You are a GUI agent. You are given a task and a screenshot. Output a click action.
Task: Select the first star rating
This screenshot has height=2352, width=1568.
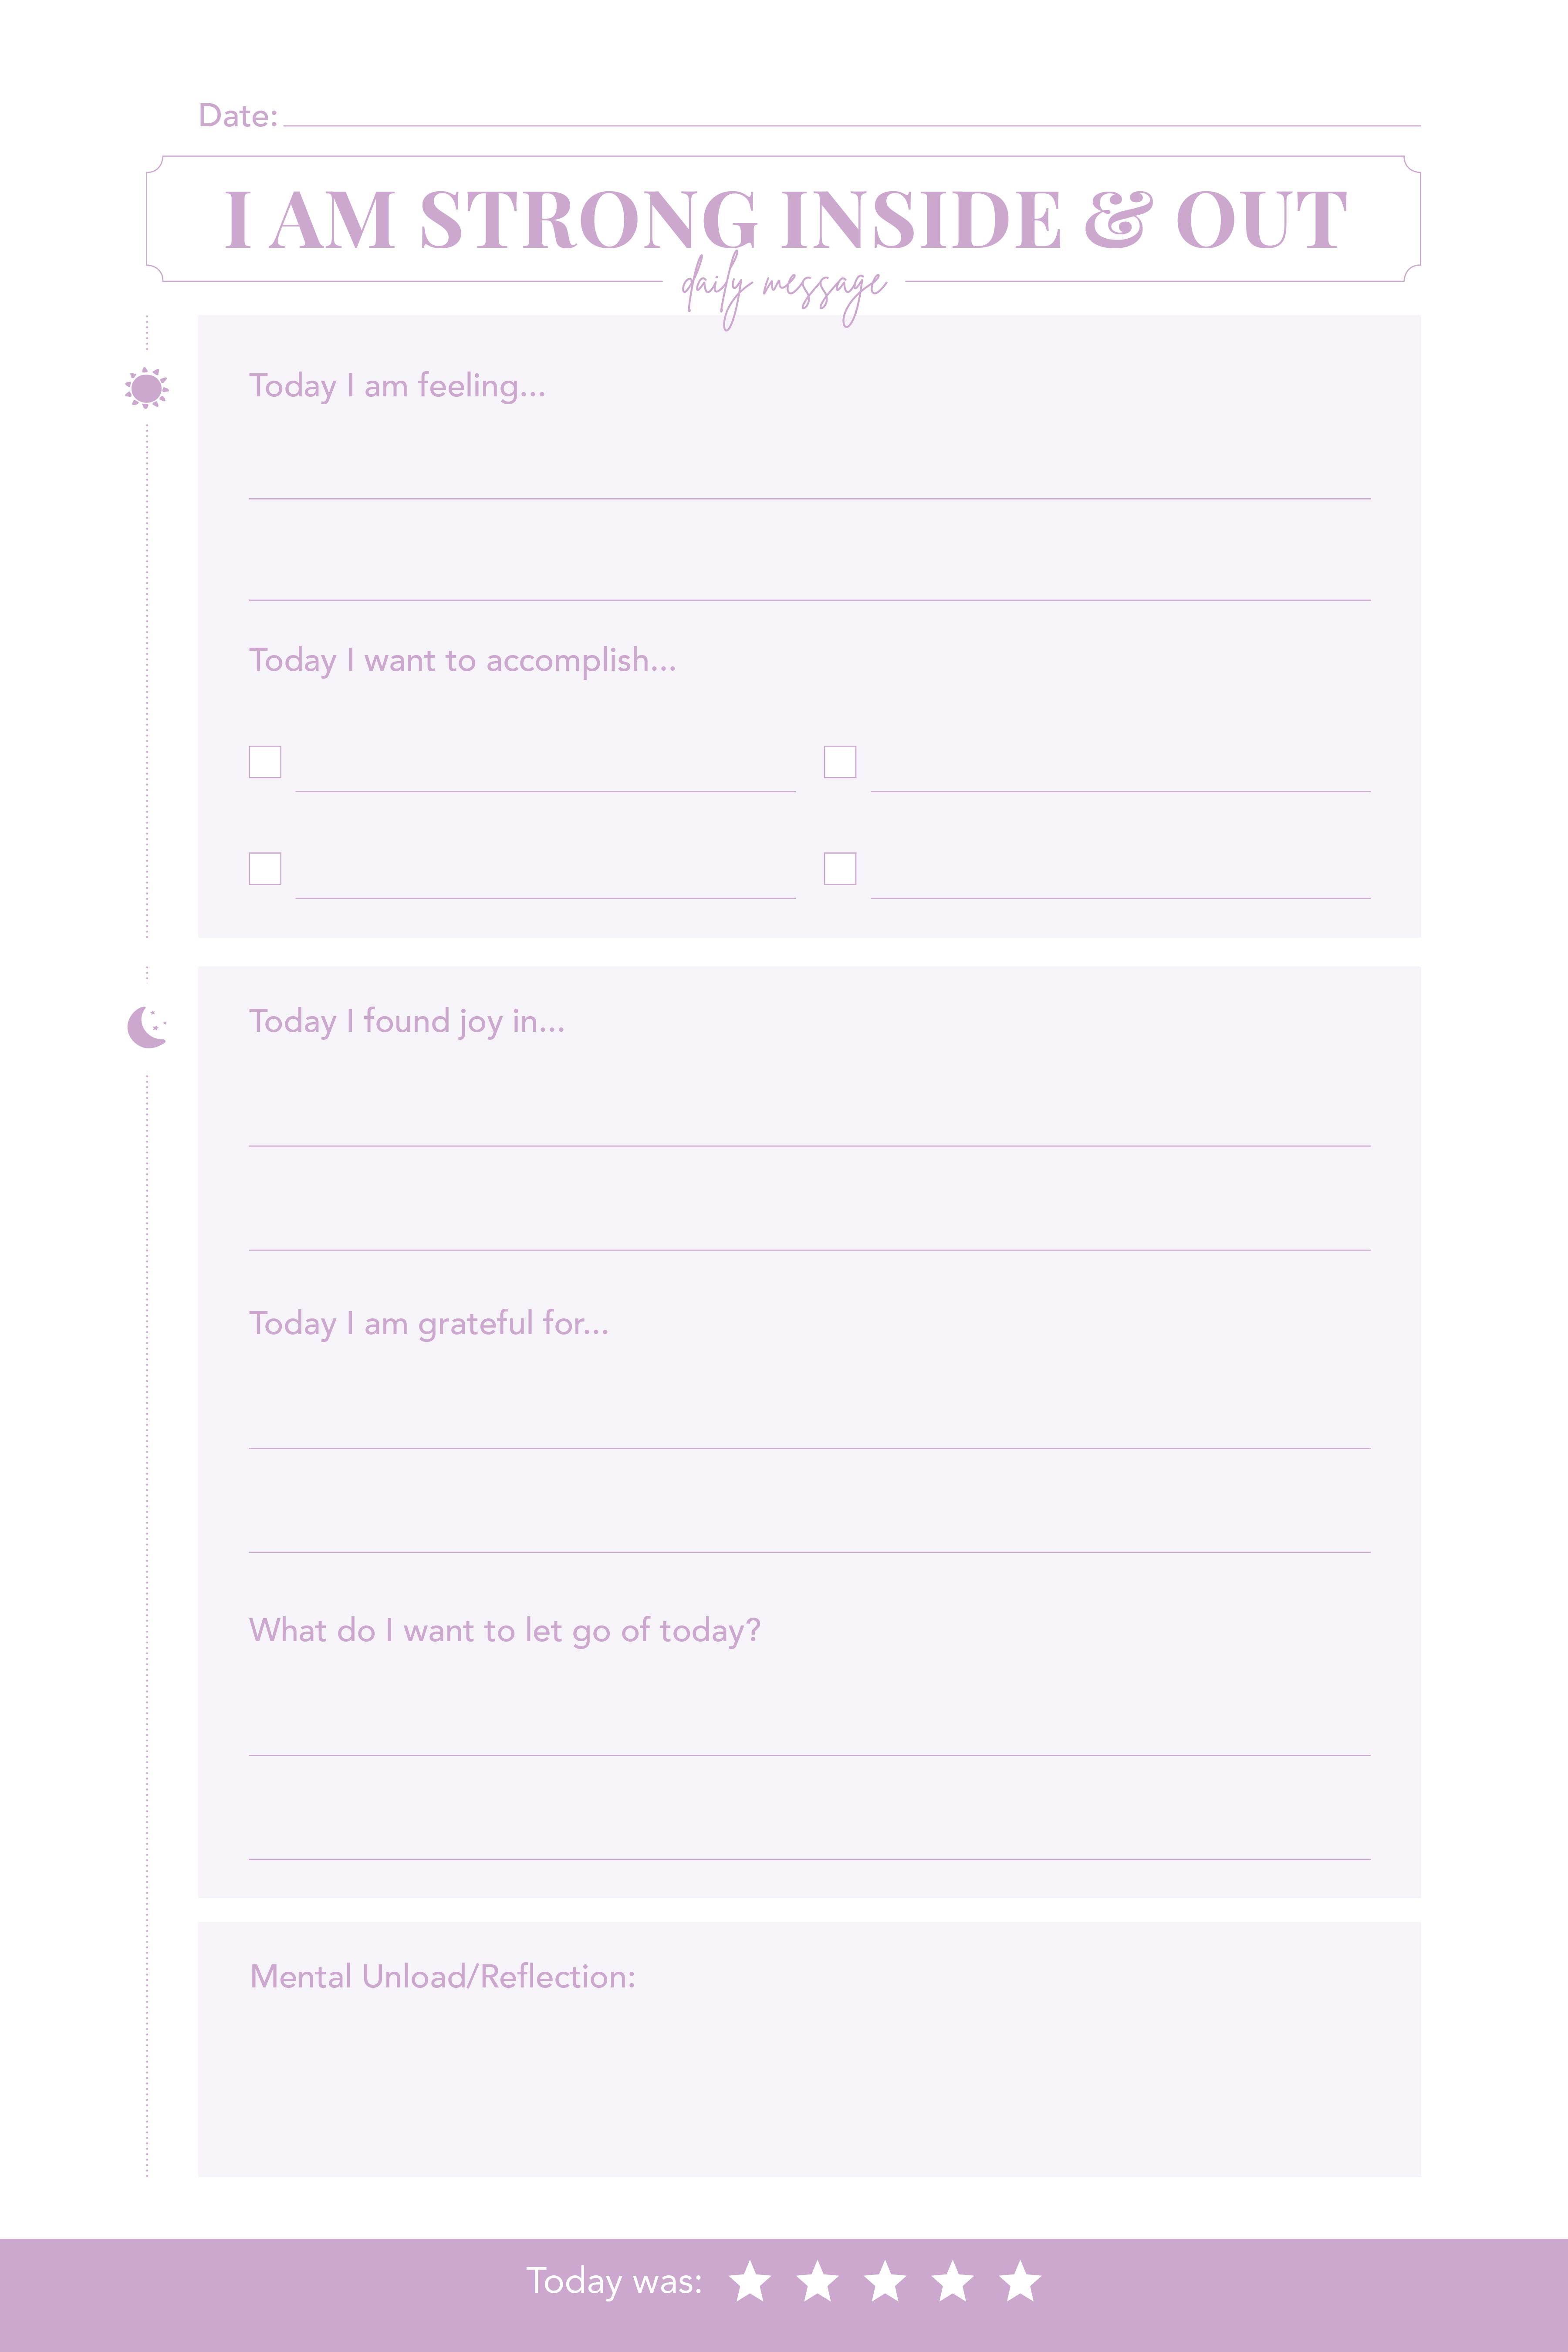(750, 2281)
